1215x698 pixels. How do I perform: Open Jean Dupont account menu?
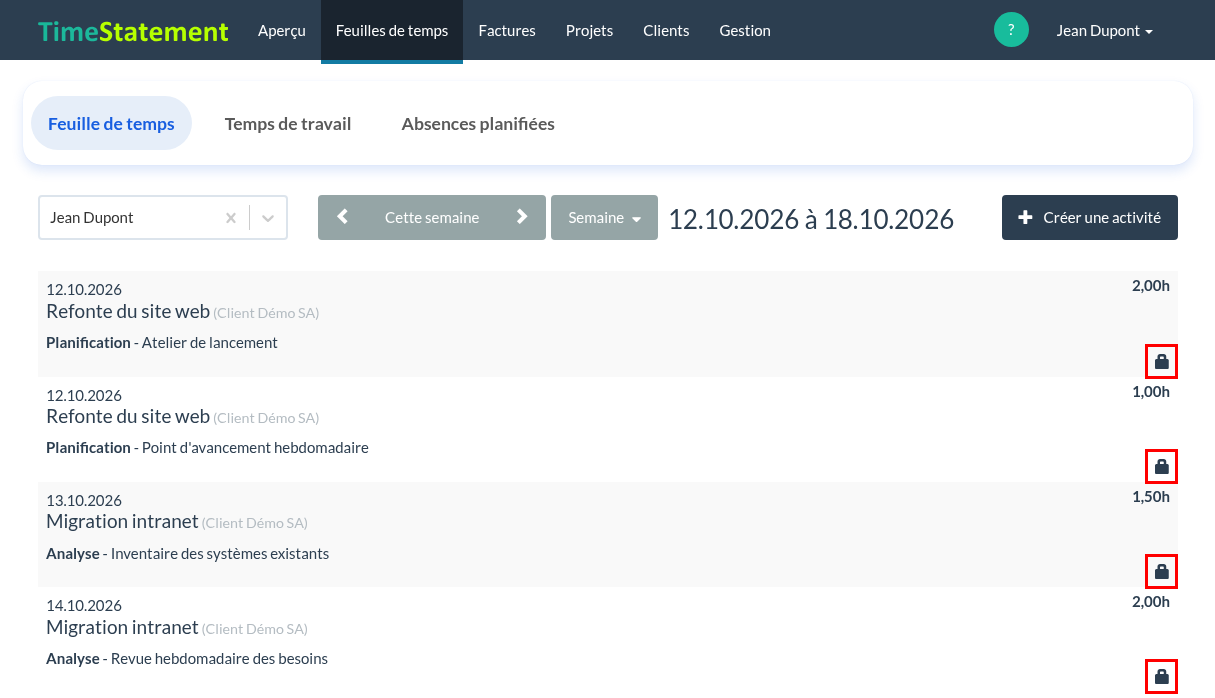click(1105, 30)
